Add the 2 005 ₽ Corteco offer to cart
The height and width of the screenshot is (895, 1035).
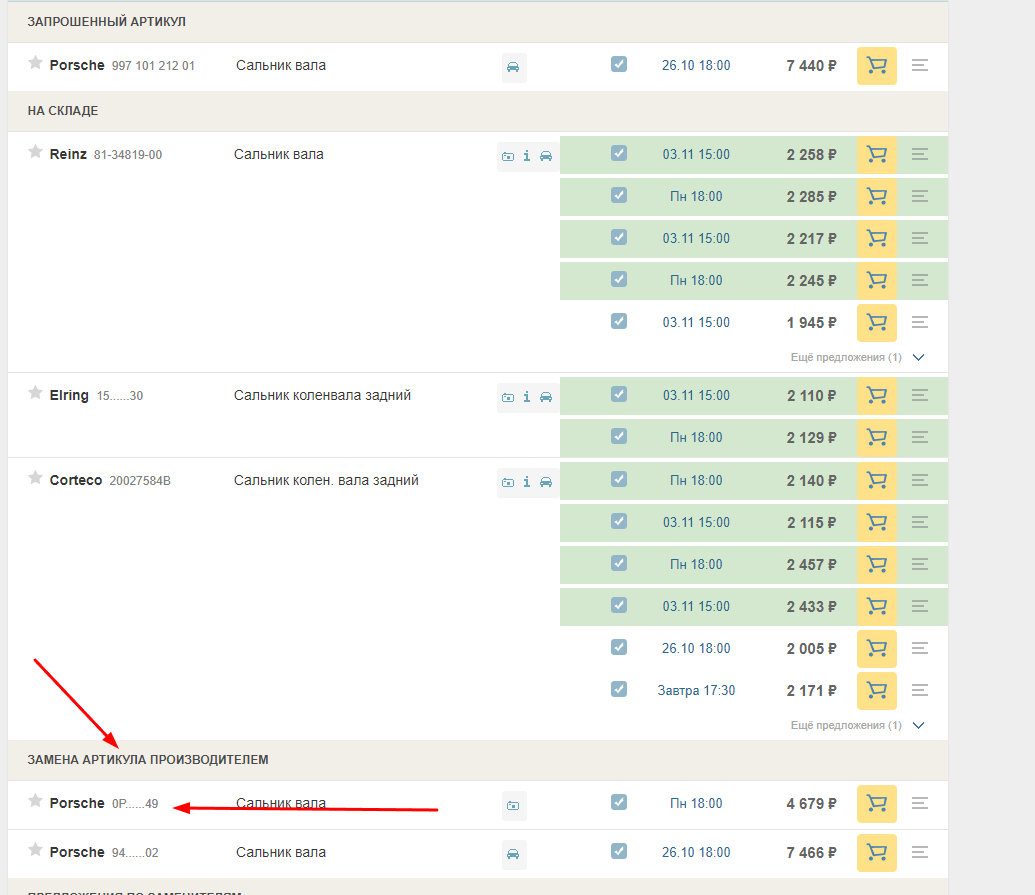[876, 649]
